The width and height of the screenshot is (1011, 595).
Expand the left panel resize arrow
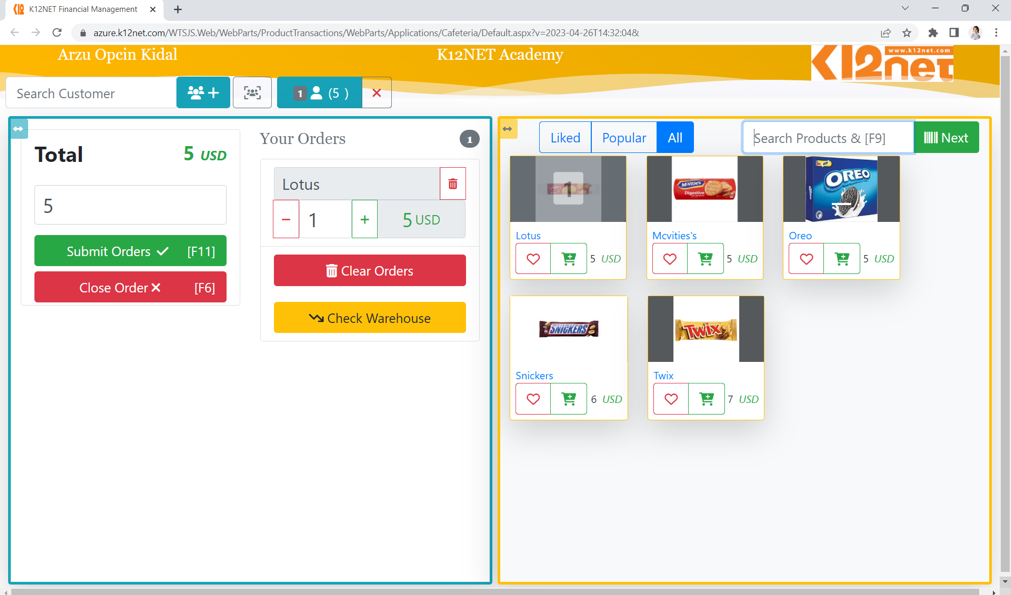tap(18, 129)
